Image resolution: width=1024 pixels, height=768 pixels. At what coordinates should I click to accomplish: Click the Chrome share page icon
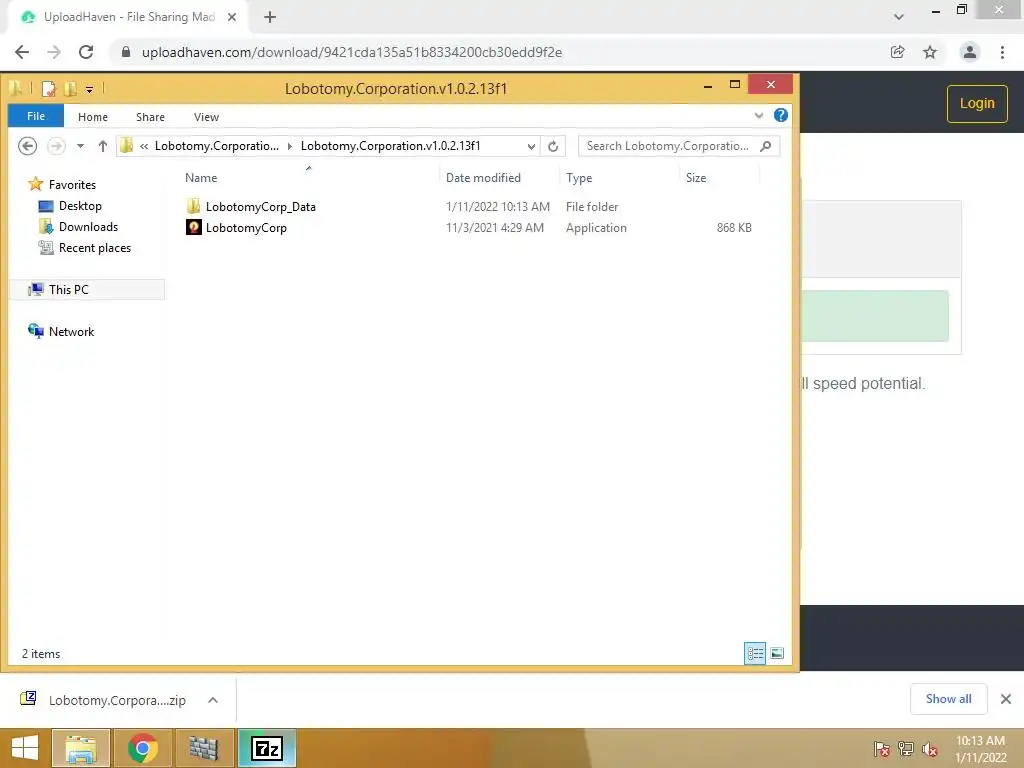pyautogui.click(x=897, y=52)
